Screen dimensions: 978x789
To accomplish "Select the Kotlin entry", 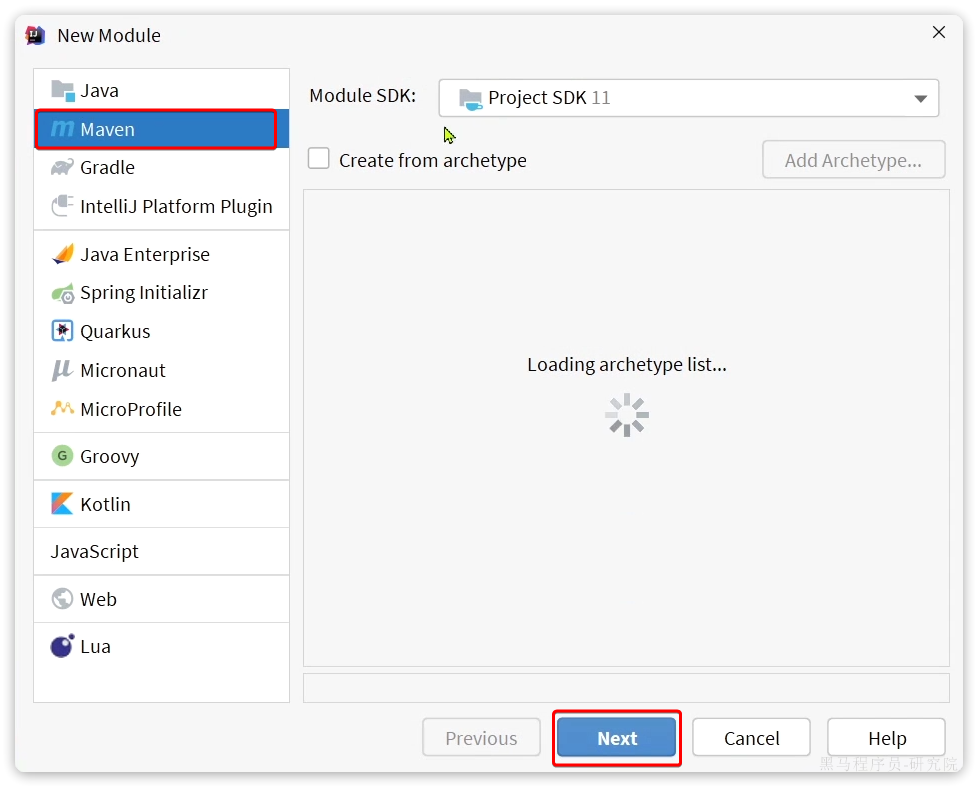I will [162, 504].
